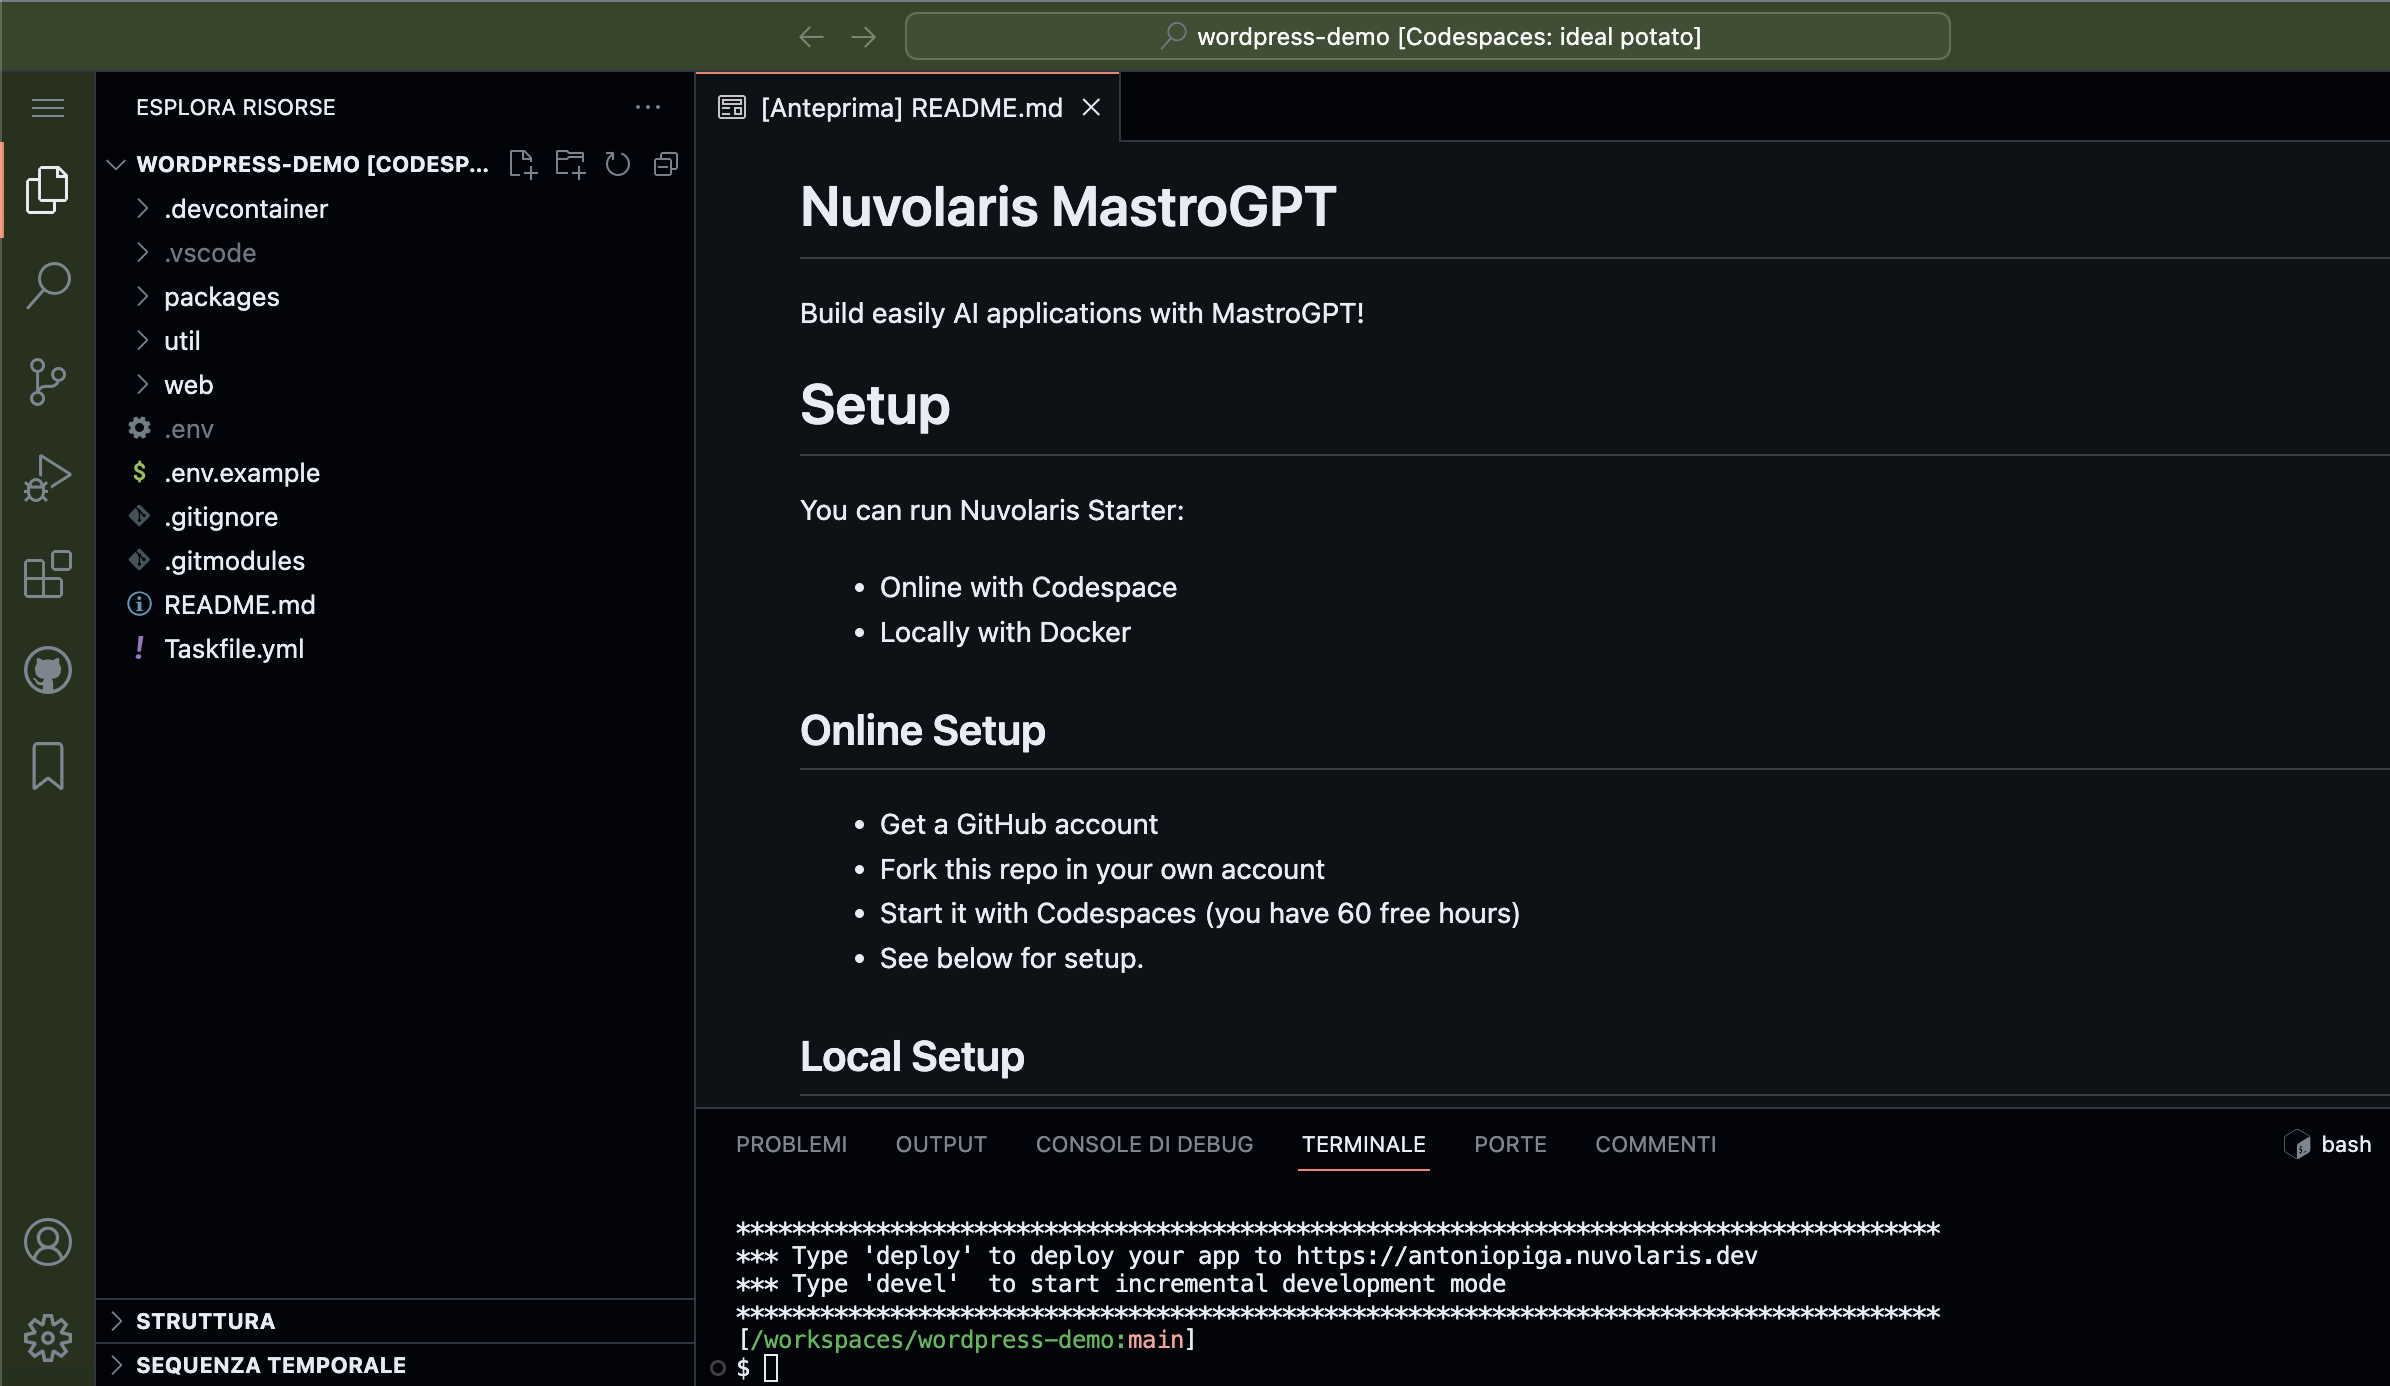2390x1386 pixels.
Task: Click the gear icon next to .env
Action: pyautogui.click(x=139, y=428)
